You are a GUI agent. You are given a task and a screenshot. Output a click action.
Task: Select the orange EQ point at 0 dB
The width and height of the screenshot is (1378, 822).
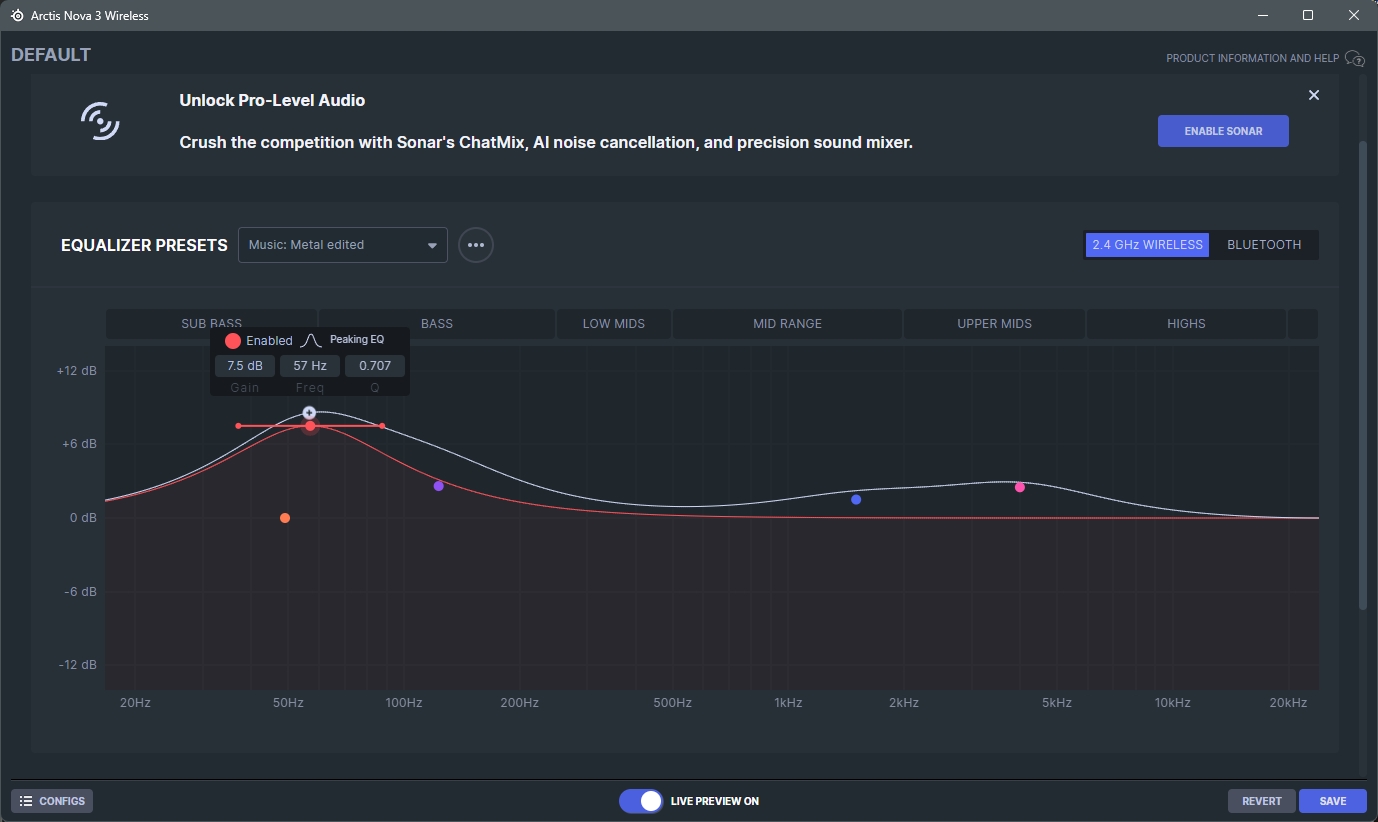click(x=285, y=518)
